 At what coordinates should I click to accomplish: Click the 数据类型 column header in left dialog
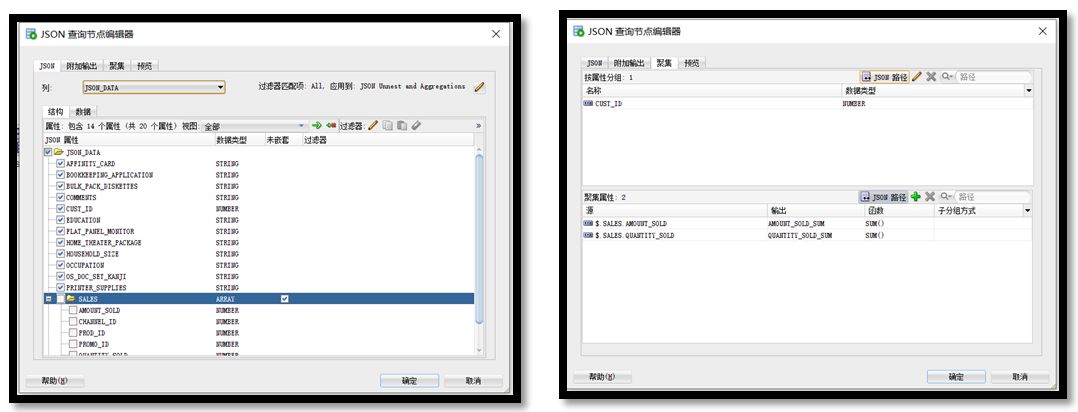coord(239,140)
